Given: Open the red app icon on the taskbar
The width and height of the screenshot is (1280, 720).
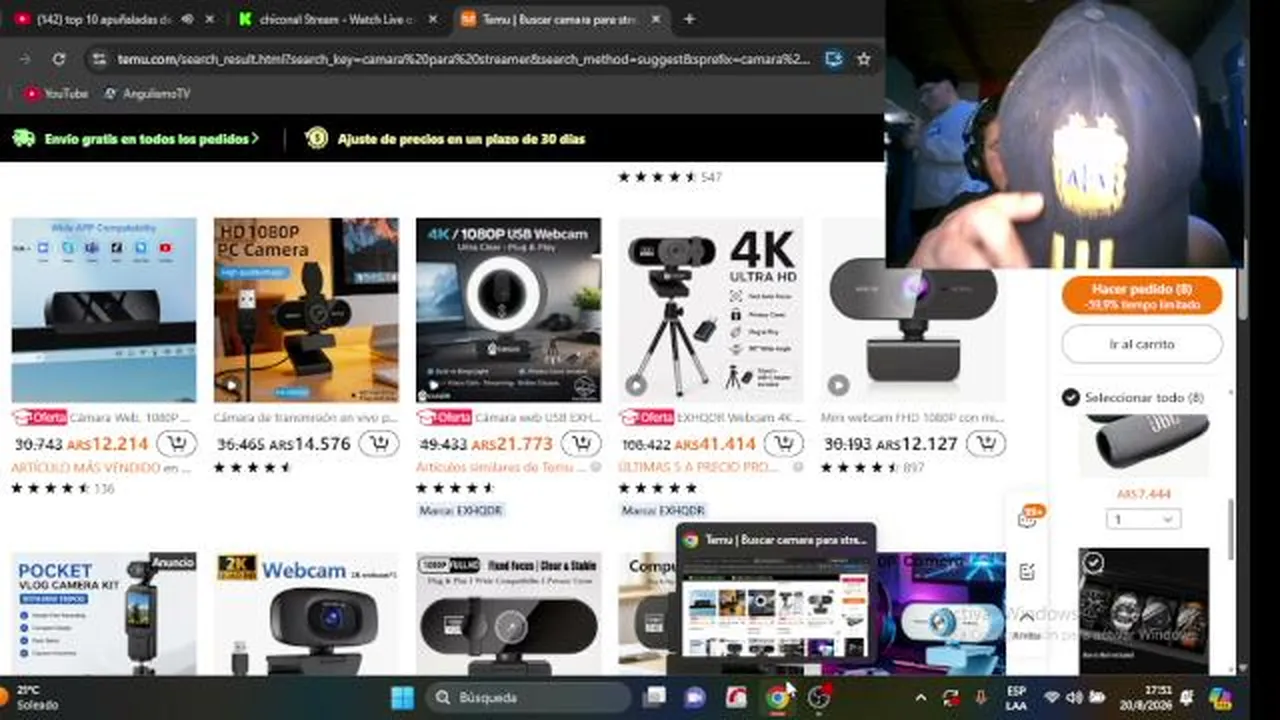Looking at the screenshot, I should pos(736,697).
